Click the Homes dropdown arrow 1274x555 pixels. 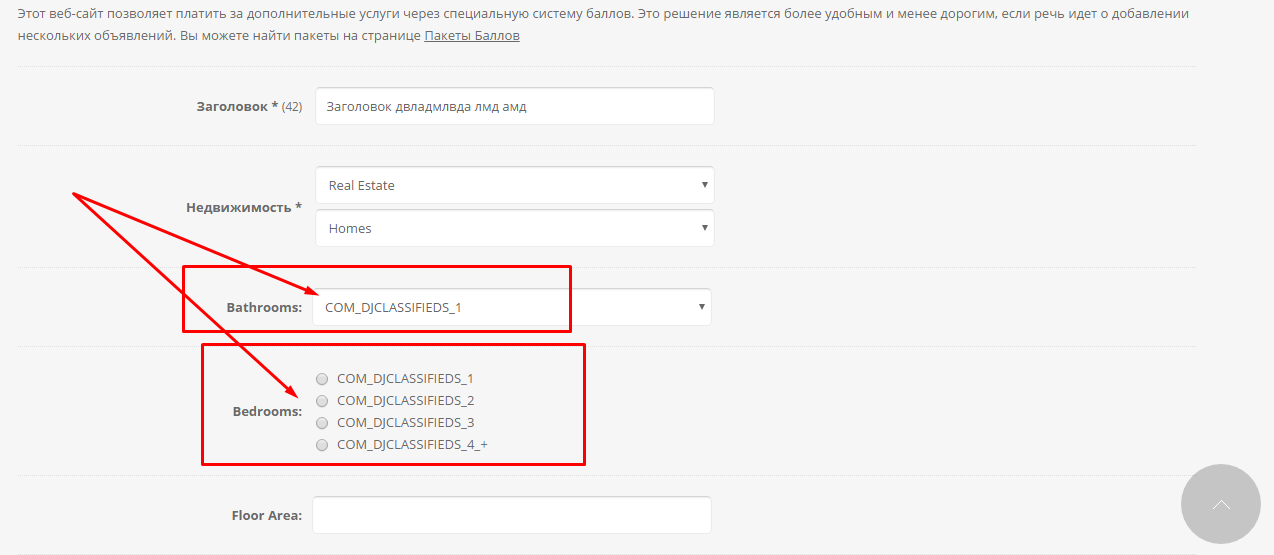pyautogui.click(x=704, y=228)
